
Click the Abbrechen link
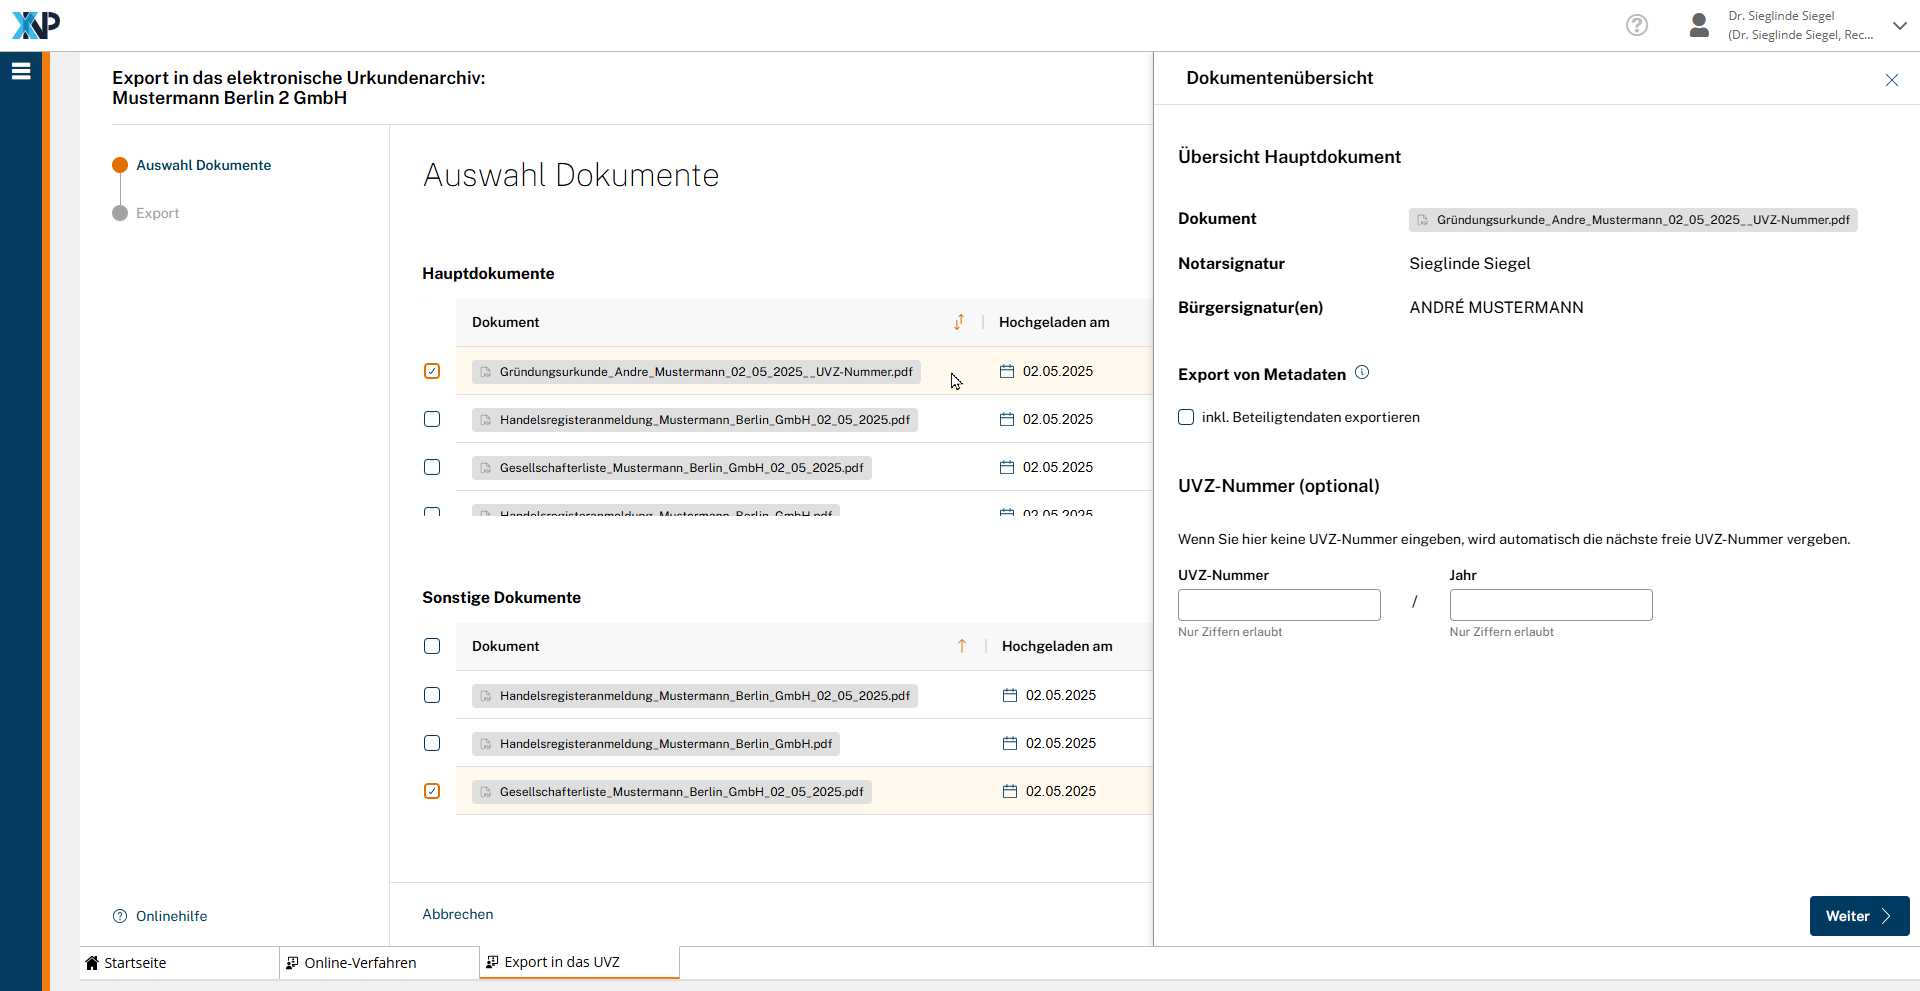point(458,914)
